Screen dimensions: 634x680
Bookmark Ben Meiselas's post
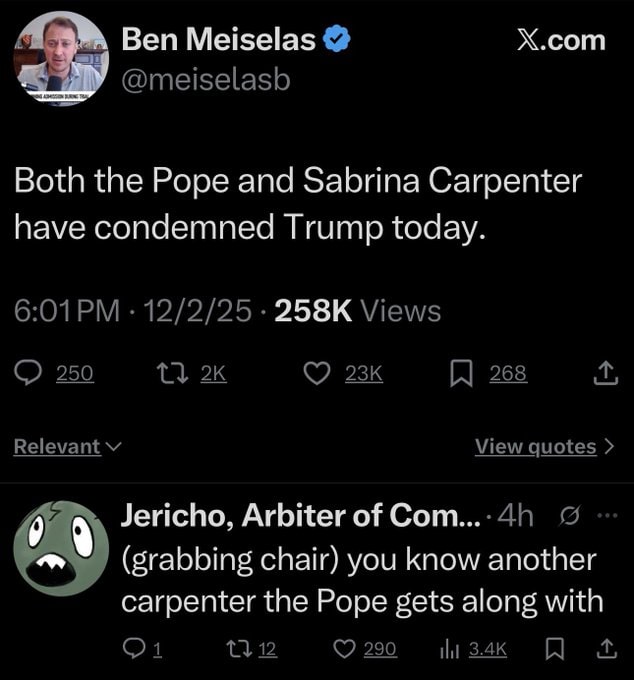tap(461, 373)
